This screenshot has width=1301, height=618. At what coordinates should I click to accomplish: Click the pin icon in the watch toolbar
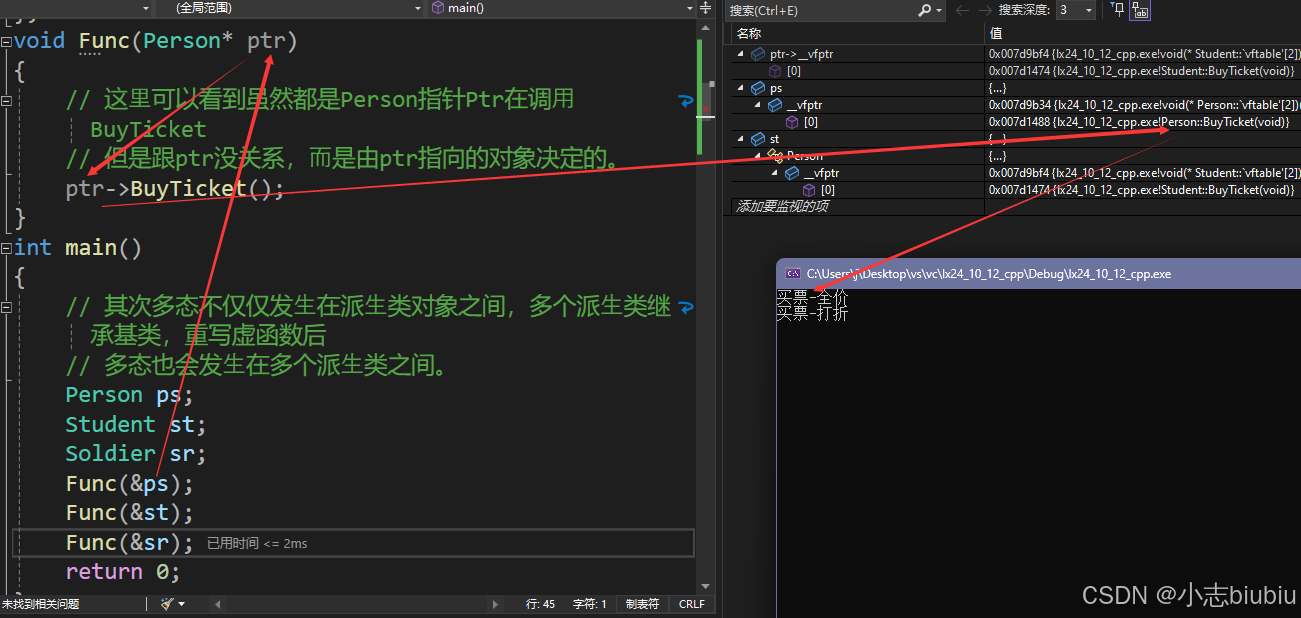point(1118,10)
